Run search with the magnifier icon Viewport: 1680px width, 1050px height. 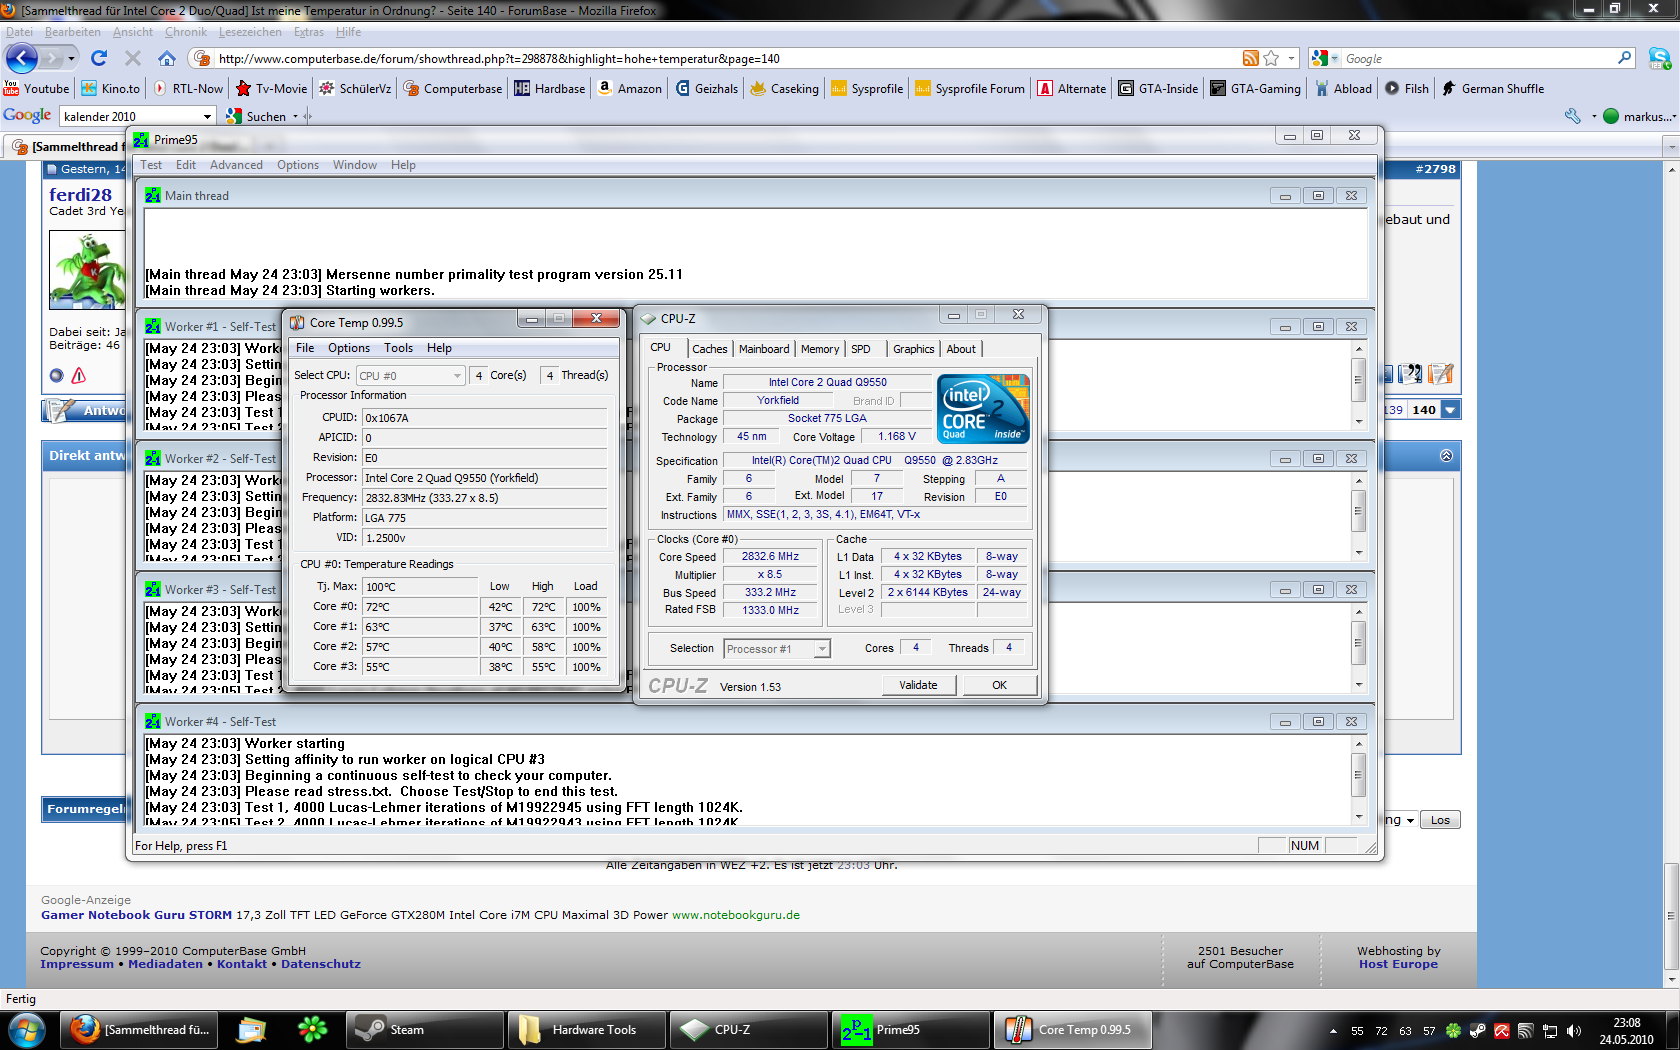pyautogui.click(x=1625, y=58)
